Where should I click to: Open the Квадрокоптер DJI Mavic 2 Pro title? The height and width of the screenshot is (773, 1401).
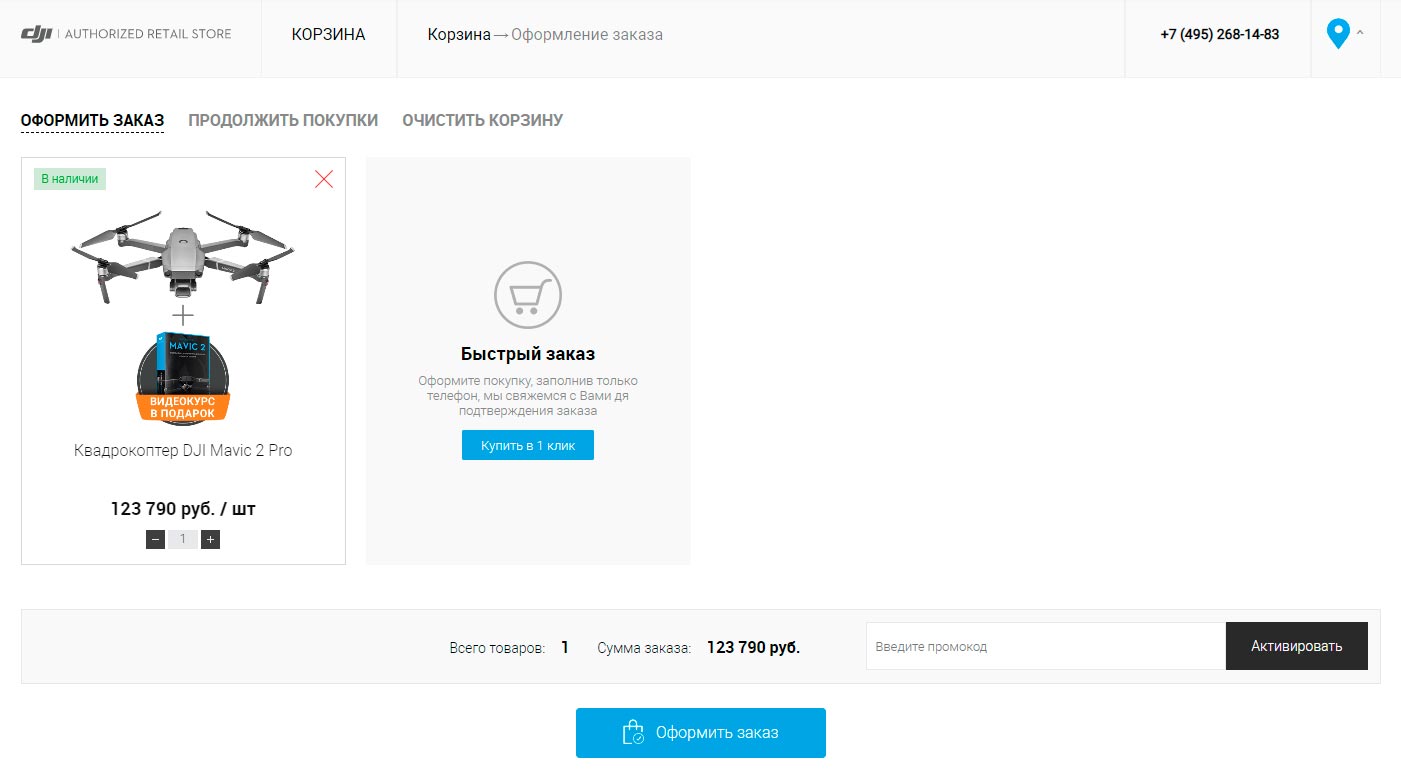click(183, 451)
